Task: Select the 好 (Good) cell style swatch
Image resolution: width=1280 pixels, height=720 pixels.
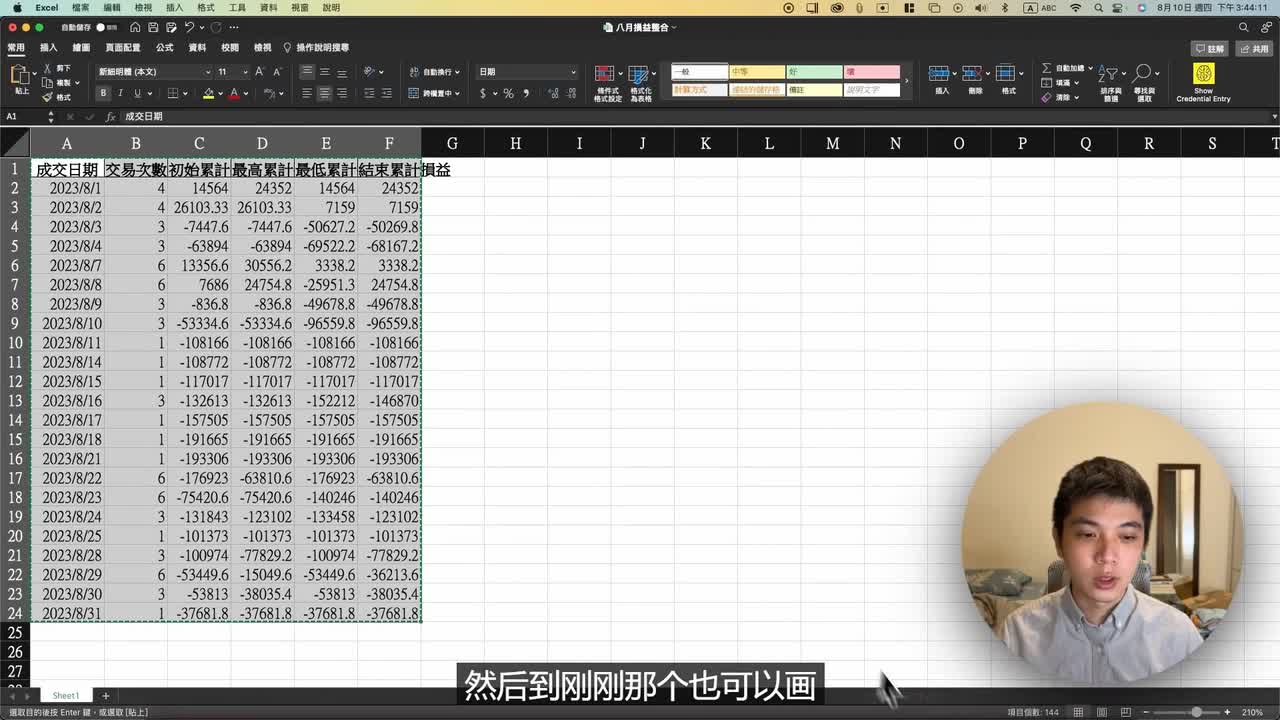Action: click(814, 72)
